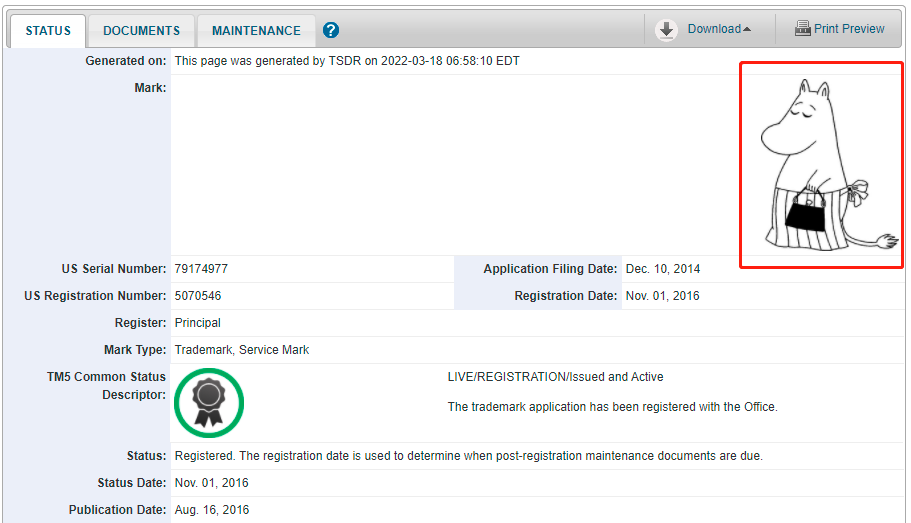Click the 'Registered. The registration date...' status text
The width and height of the screenshot is (911, 523).
[x=468, y=456]
